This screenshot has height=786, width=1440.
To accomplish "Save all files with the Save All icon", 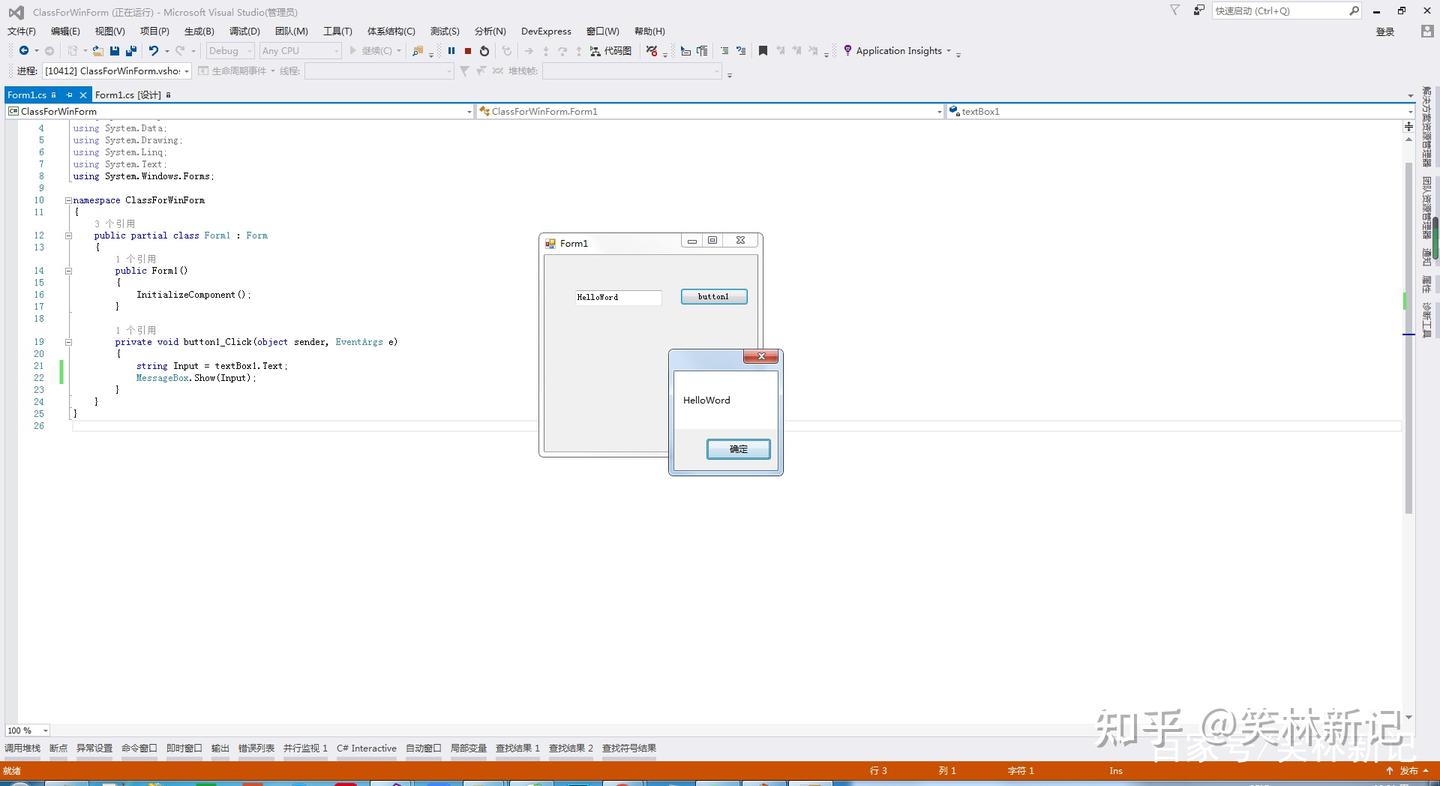I will coord(131,51).
